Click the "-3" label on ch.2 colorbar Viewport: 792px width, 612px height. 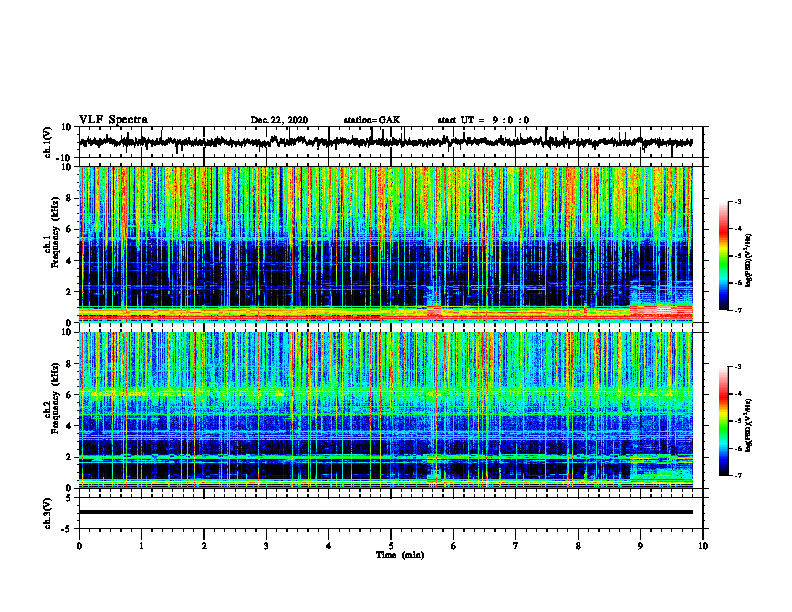(737, 367)
